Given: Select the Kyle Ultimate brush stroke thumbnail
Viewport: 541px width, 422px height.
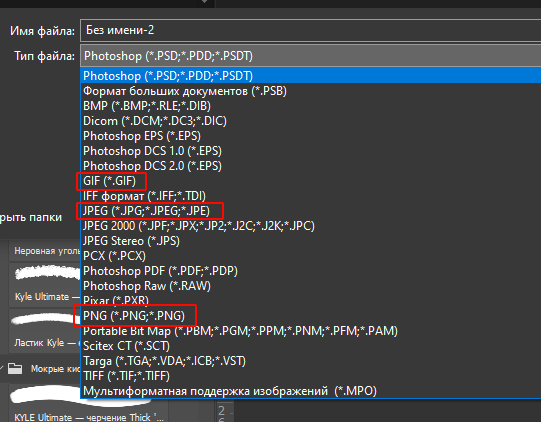Looking at the screenshot, I should click(47, 273).
